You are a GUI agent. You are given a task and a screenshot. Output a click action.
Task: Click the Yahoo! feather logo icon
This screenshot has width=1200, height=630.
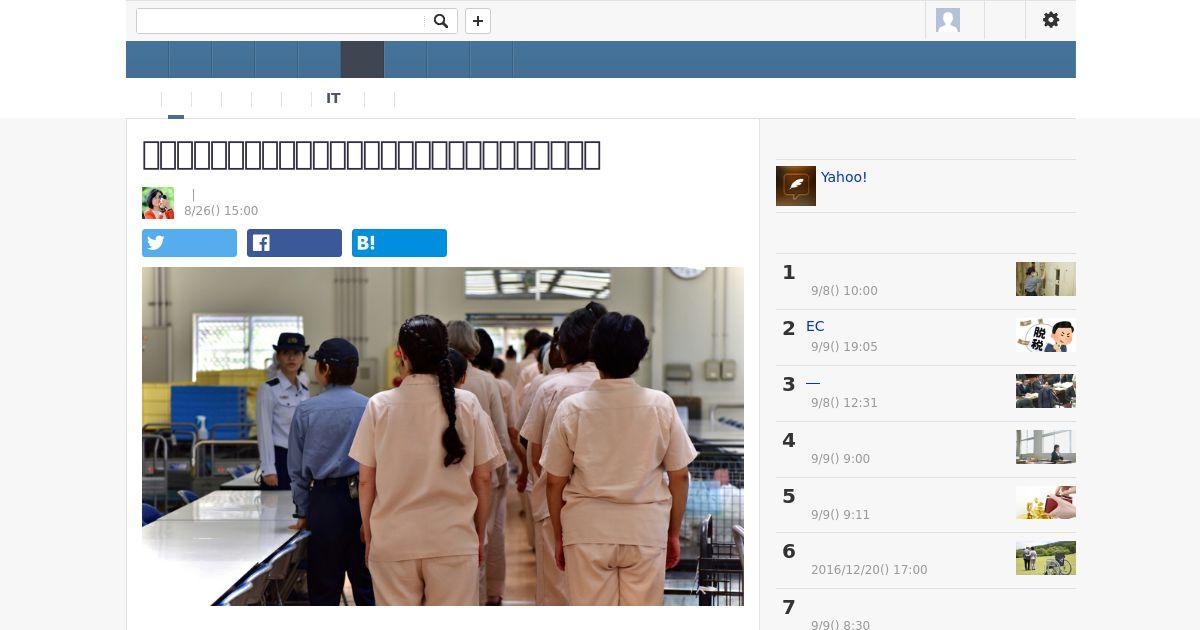click(x=796, y=186)
